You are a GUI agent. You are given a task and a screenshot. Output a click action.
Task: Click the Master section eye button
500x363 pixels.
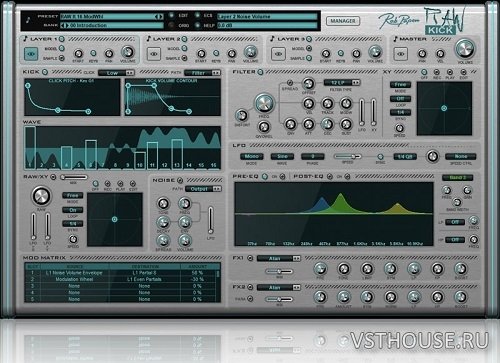pos(401,54)
